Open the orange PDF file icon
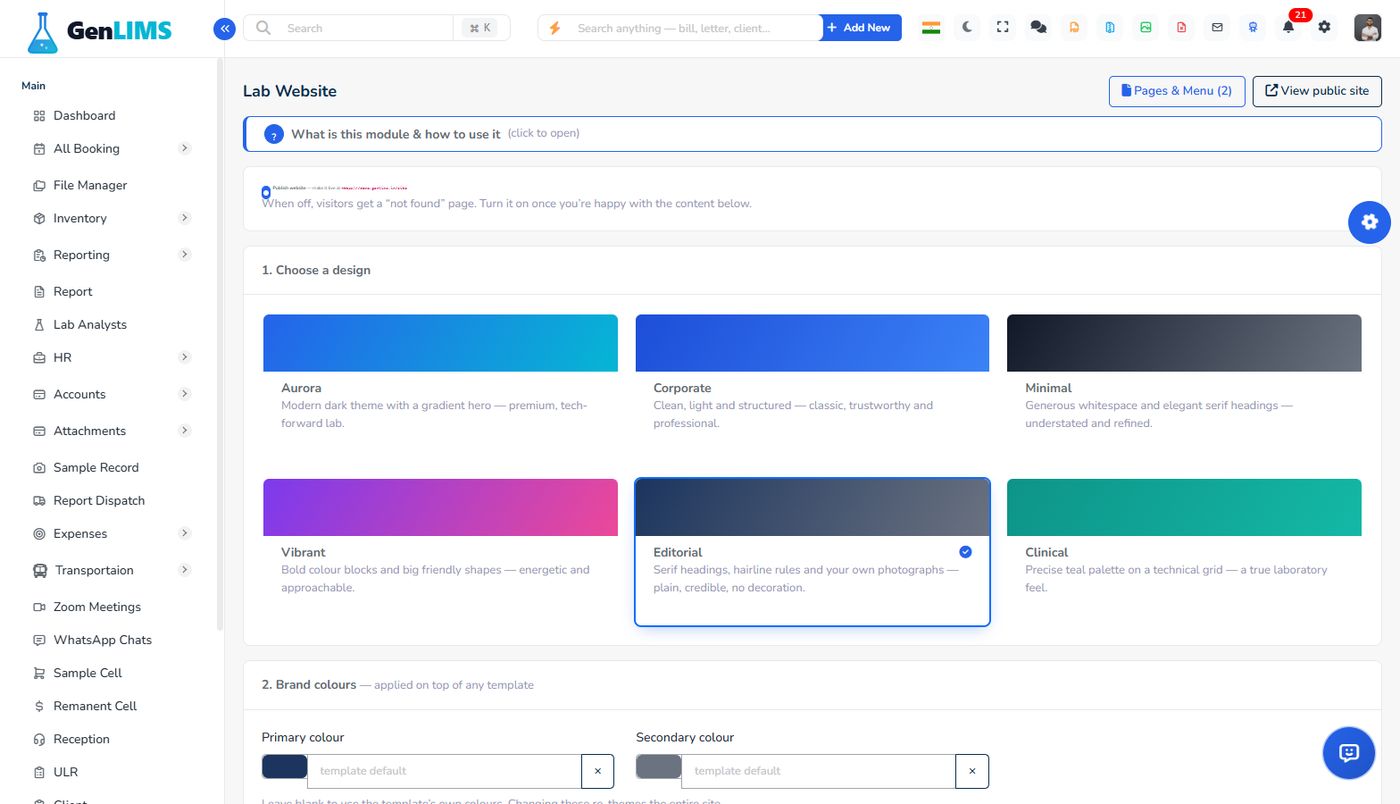1400x804 pixels. 1074,28
